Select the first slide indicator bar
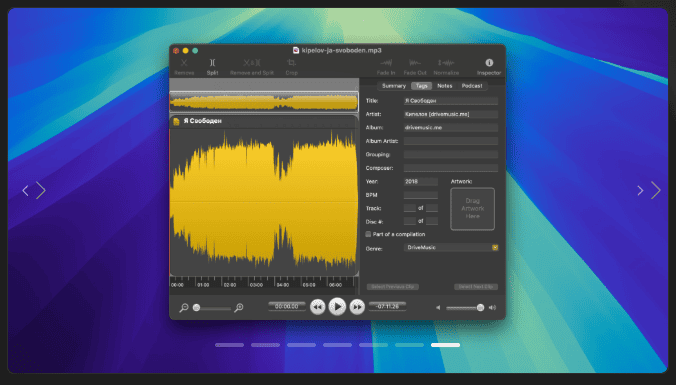676x385 pixels. (x=229, y=345)
